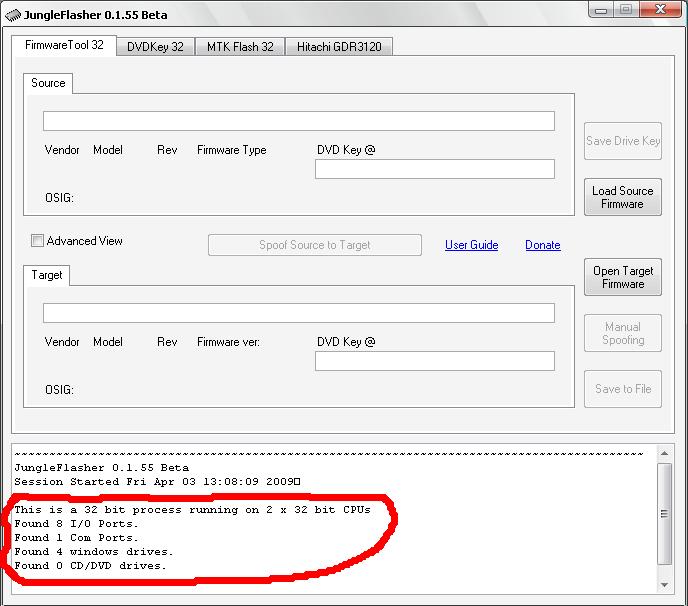Image resolution: width=688 pixels, height=606 pixels.
Task: Click the log scrollbar thumb
Action: tap(664, 513)
